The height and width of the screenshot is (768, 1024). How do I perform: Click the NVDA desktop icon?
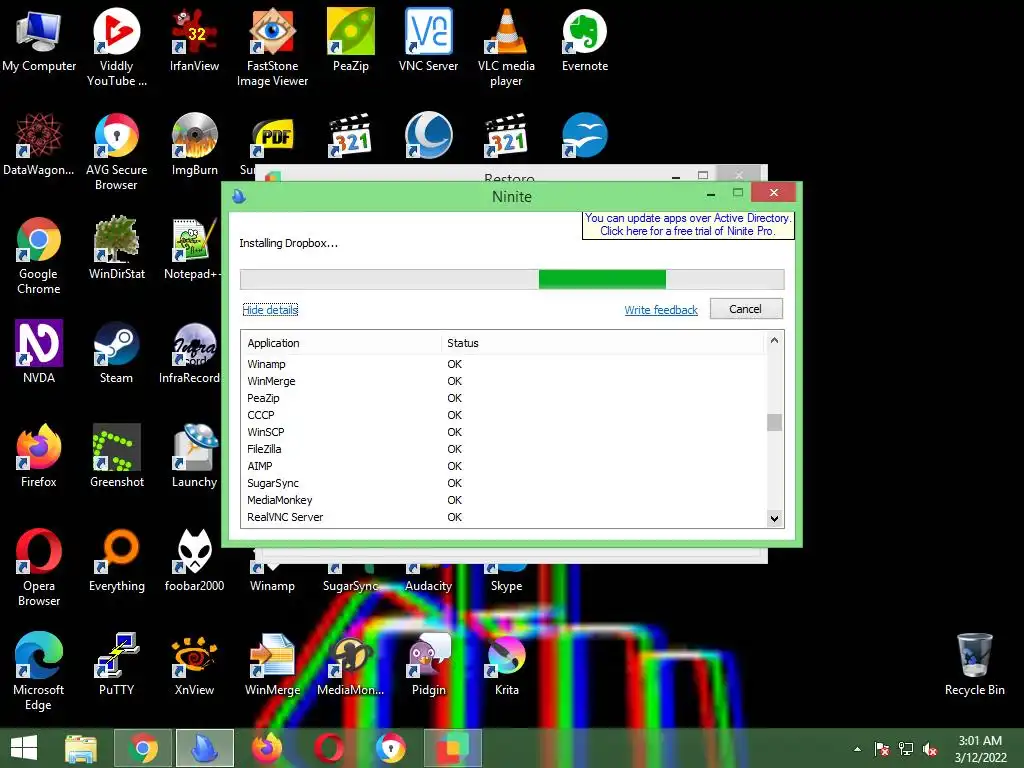click(39, 352)
